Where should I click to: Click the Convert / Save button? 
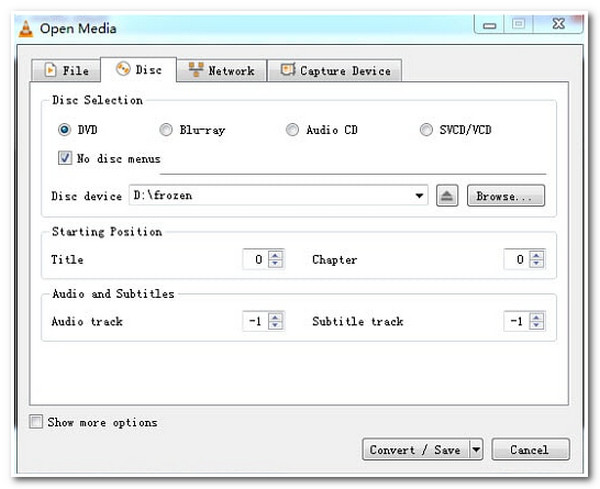416,450
